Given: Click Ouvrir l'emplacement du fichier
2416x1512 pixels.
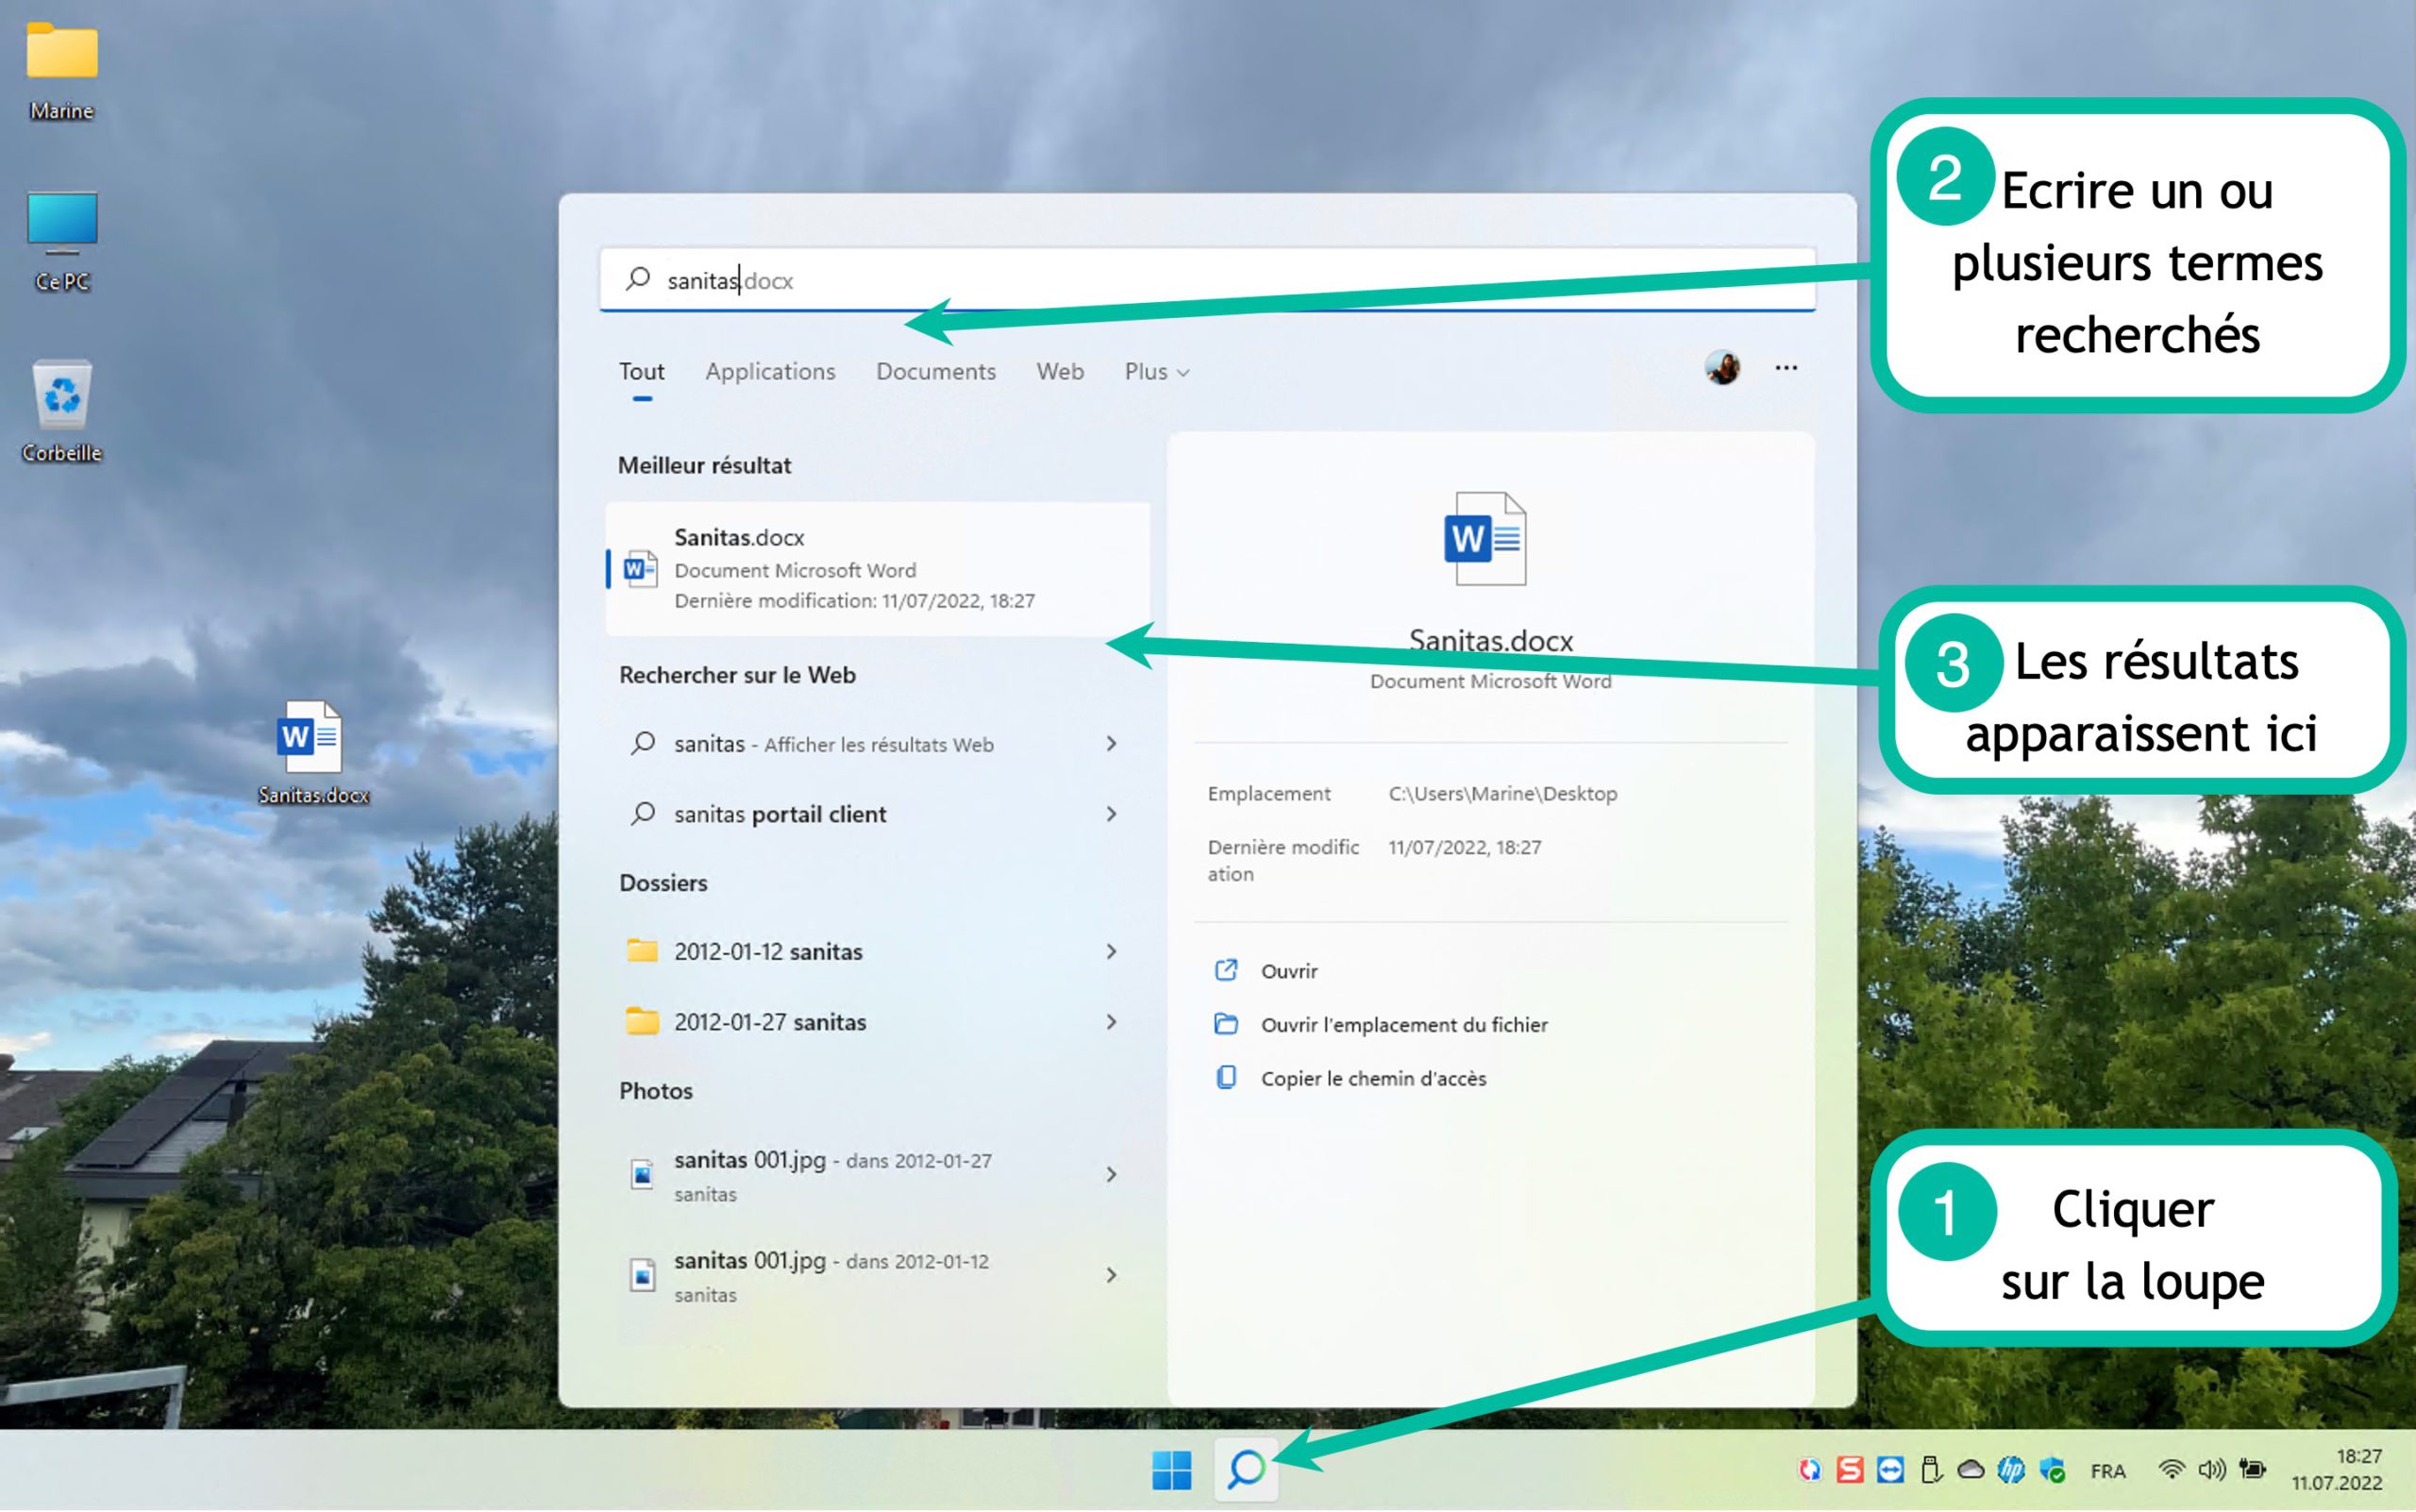Looking at the screenshot, I should [x=1403, y=1025].
